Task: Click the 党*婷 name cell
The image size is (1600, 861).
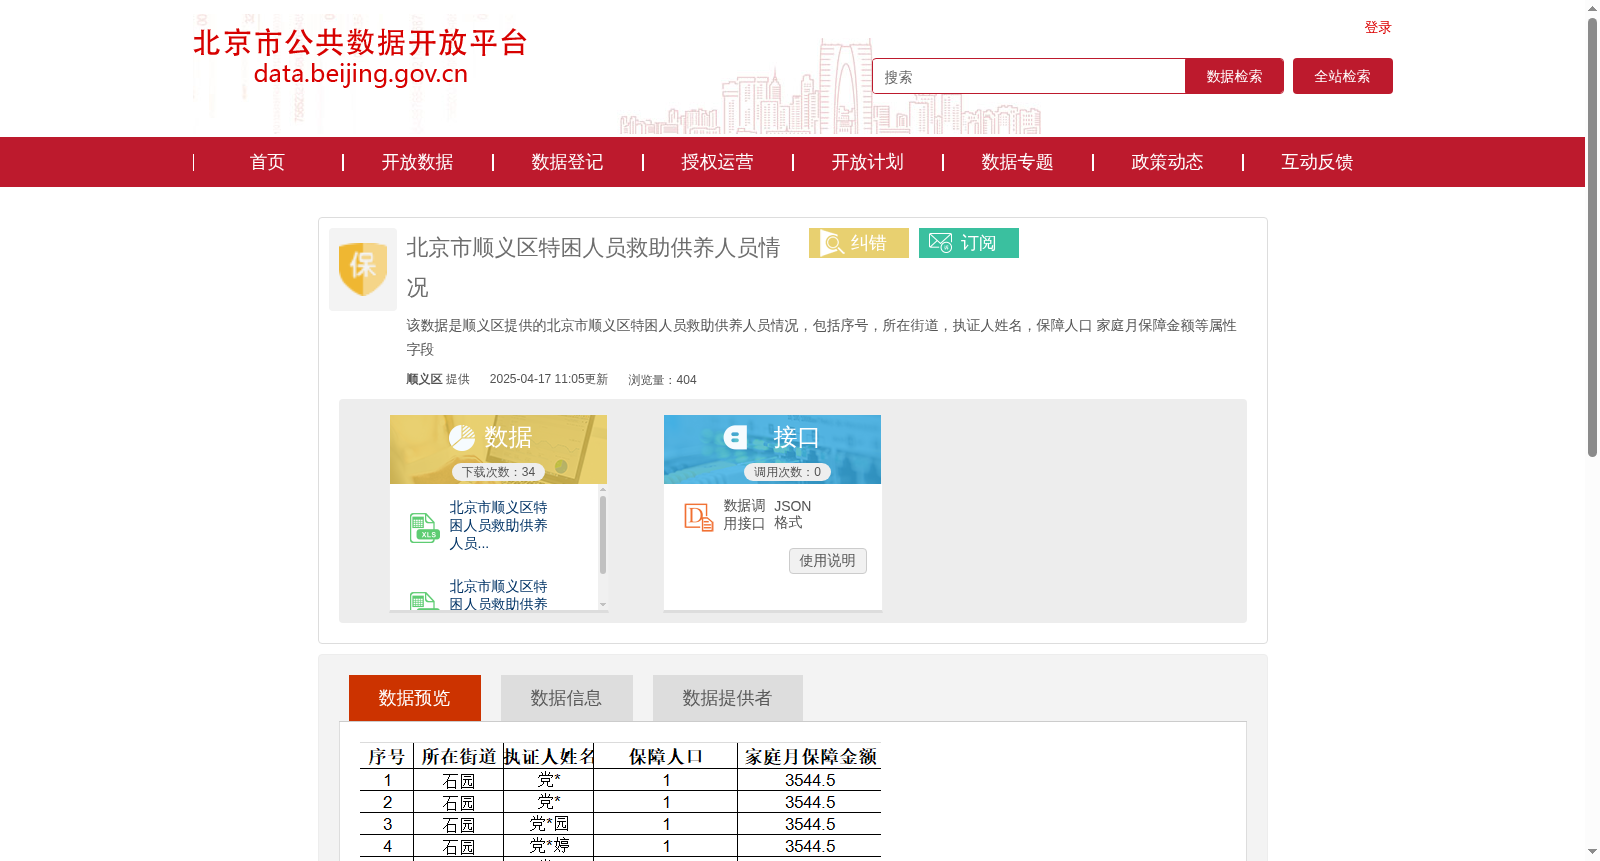Action: coord(549,846)
